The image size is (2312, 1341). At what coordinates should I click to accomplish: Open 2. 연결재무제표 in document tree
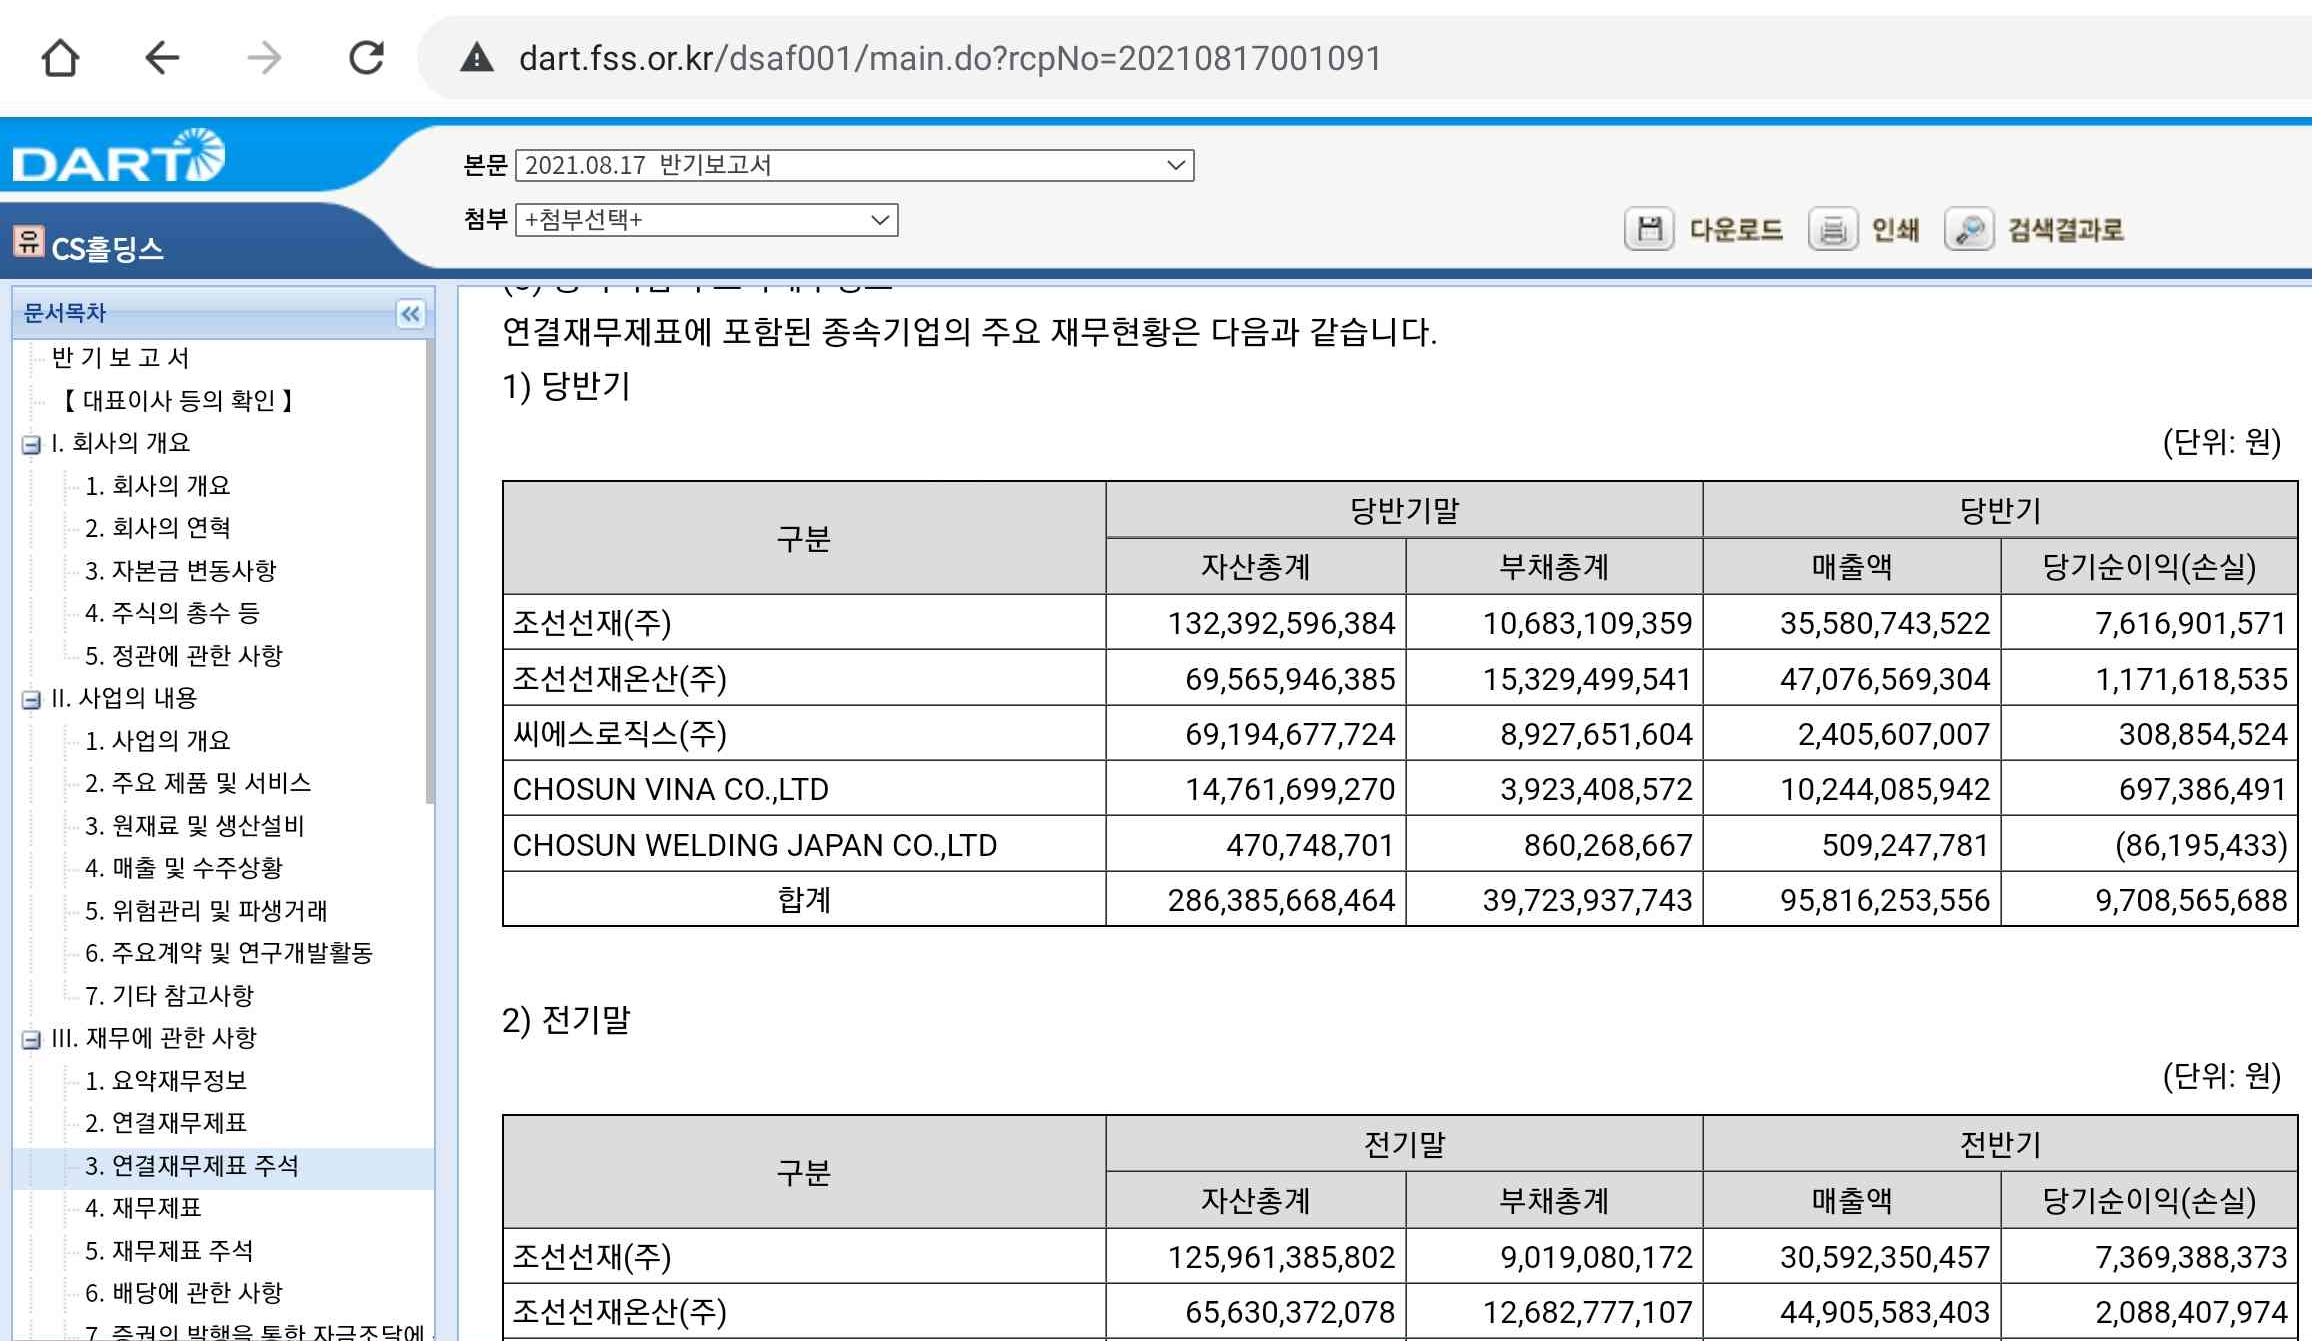(x=166, y=1123)
